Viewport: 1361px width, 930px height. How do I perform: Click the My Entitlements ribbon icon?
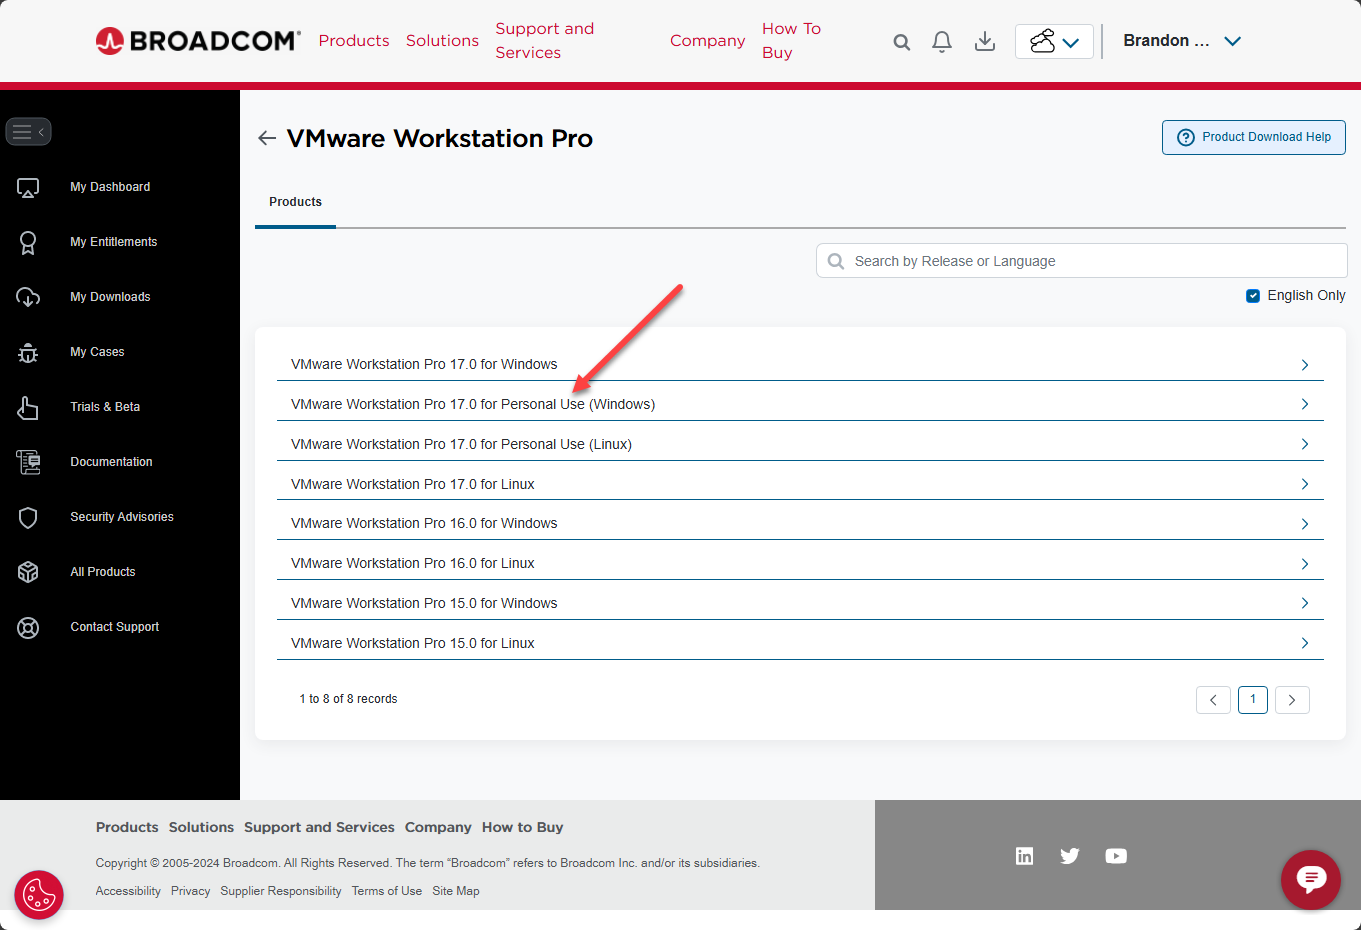[28, 242]
